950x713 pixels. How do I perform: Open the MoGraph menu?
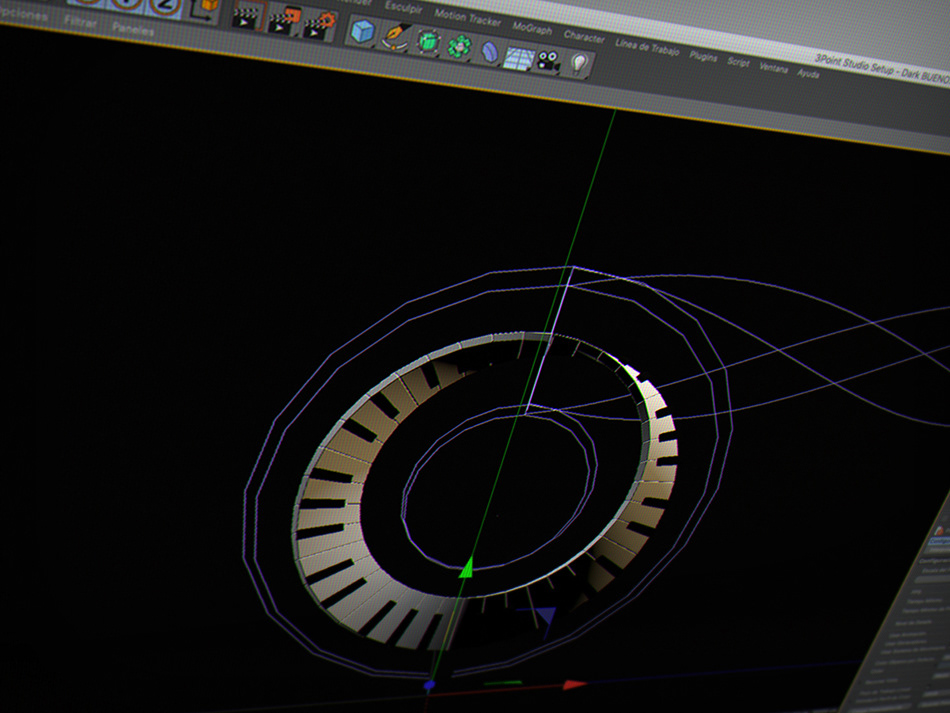click(x=532, y=28)
